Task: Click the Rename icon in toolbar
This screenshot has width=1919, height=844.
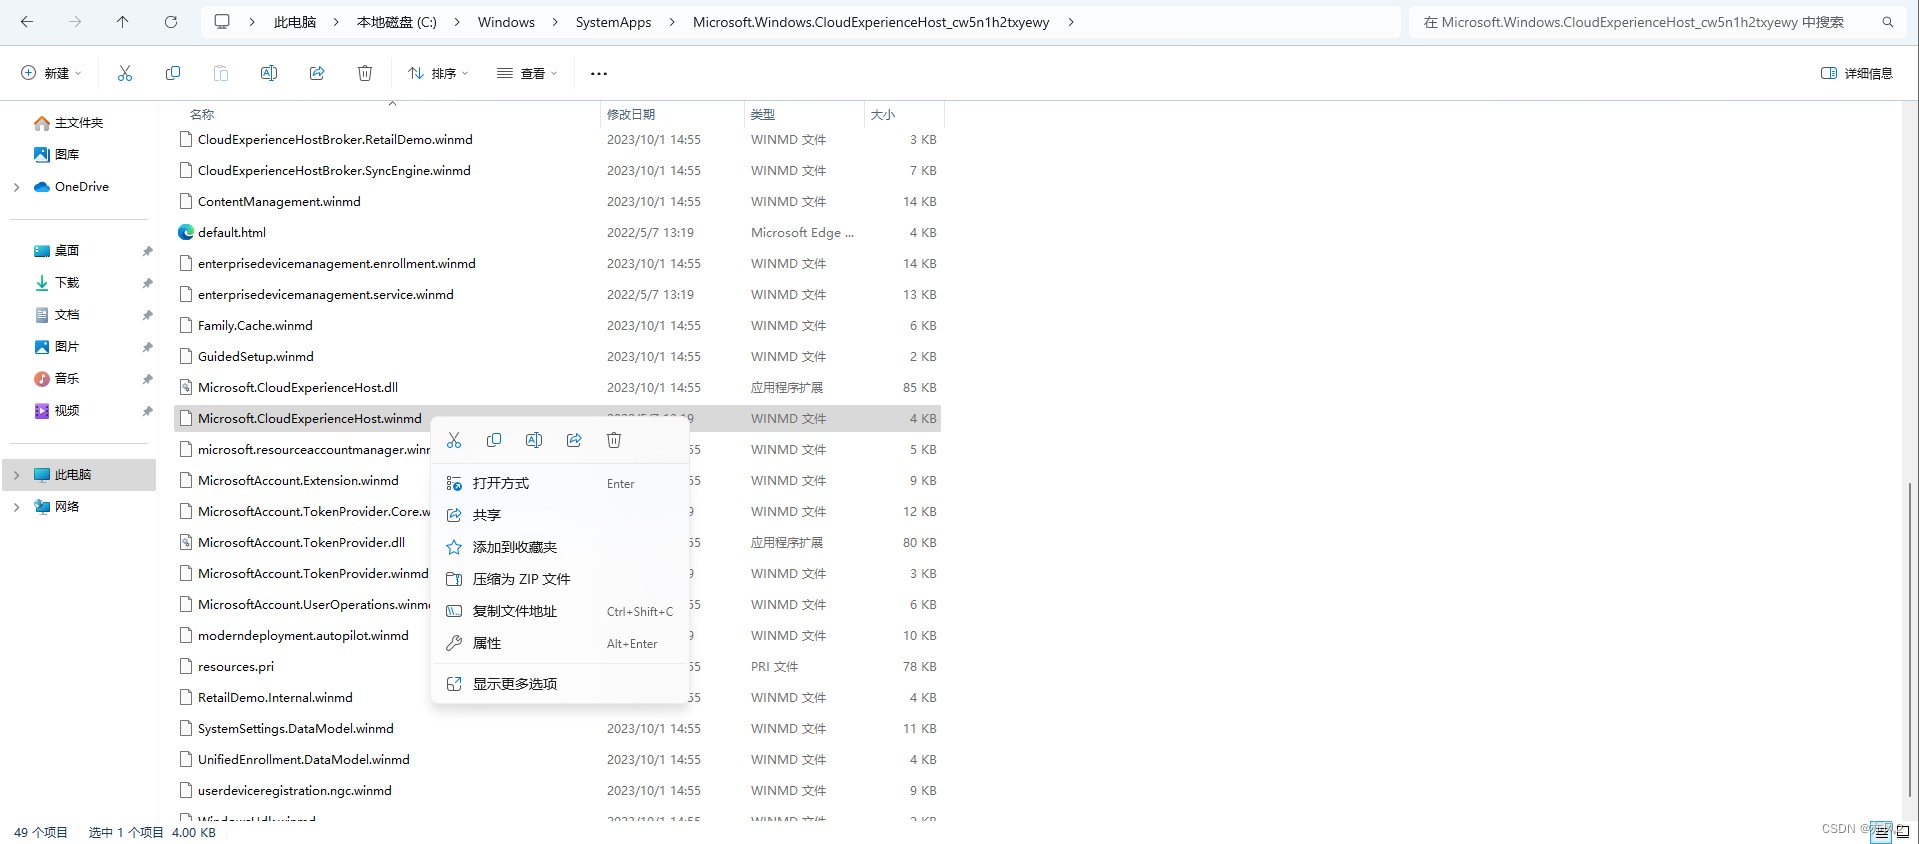Action: pos(269,73)
